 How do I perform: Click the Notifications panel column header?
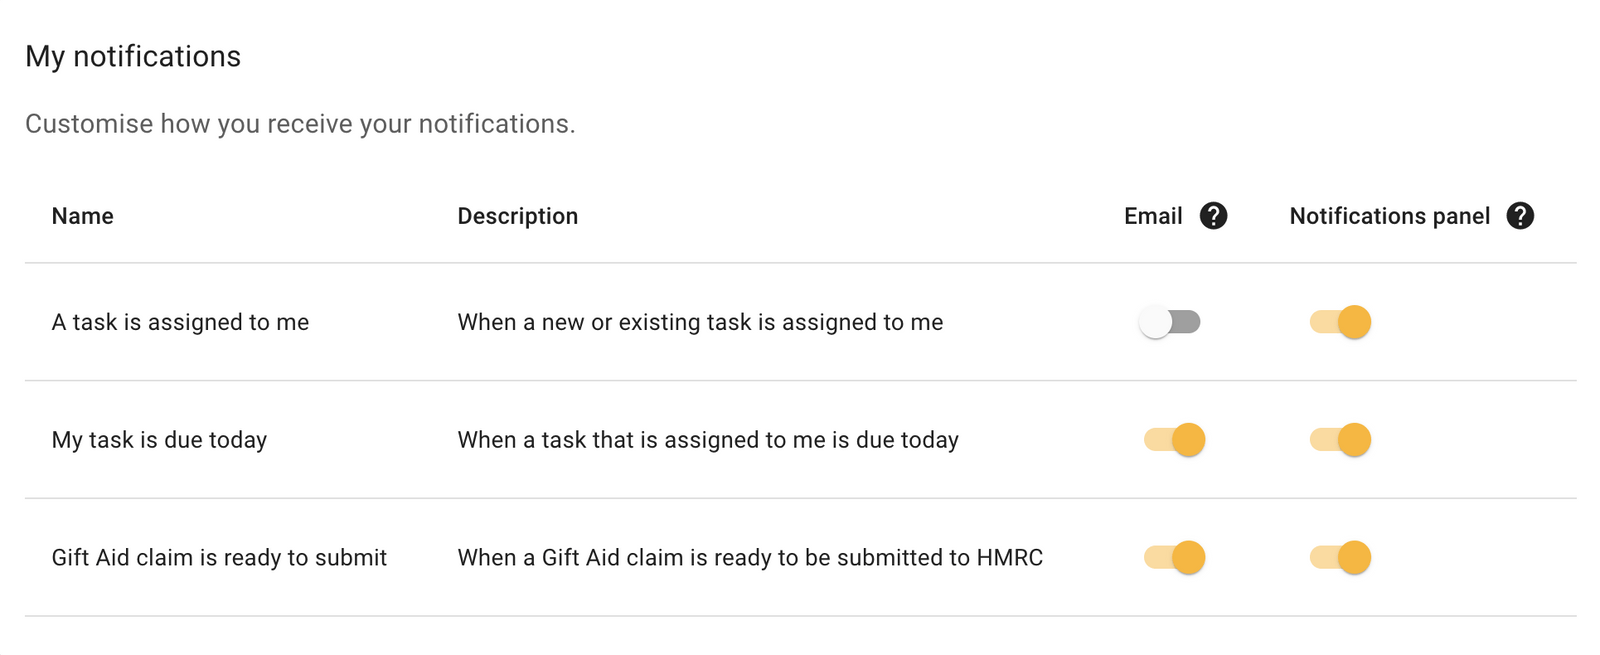coord(1391,215)
